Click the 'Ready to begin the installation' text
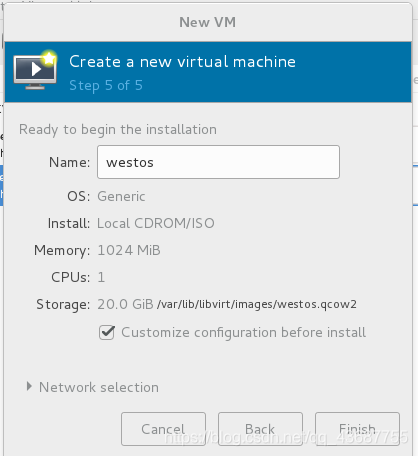This screenshot has width=418, height=456. coord(118,130)
